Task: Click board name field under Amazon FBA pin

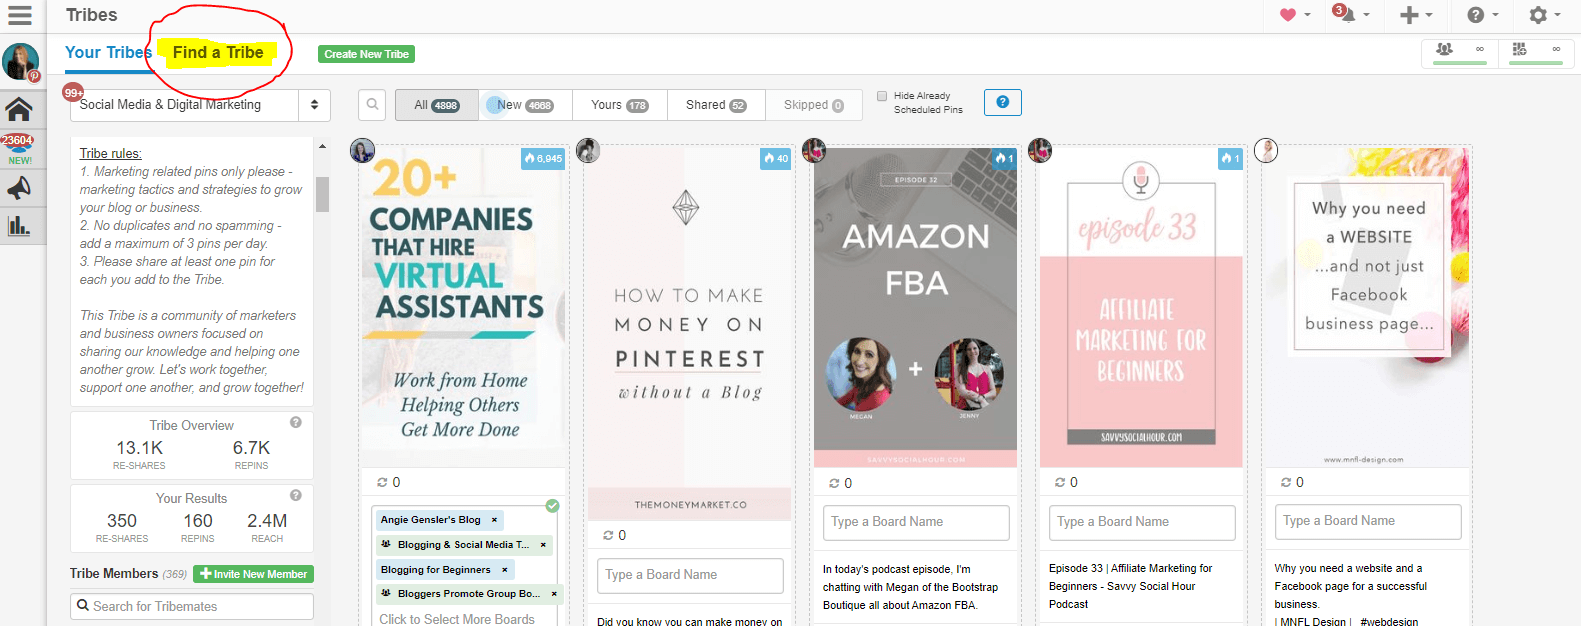Action: [916, 522]
